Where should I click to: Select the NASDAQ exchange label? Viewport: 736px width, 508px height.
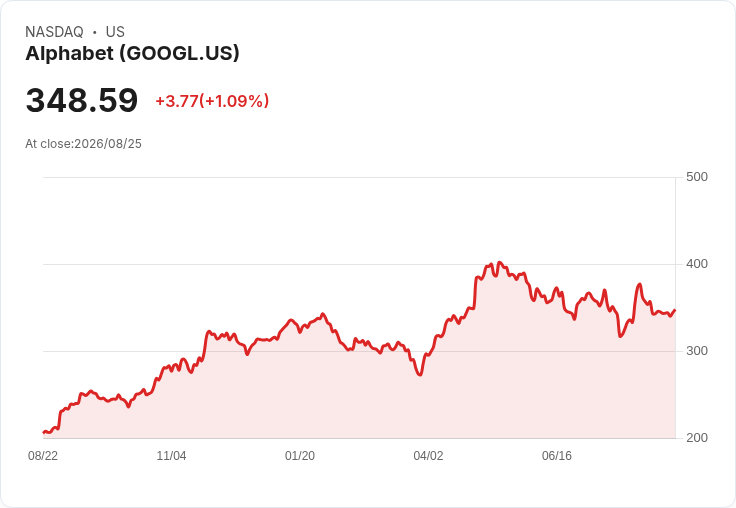click(54, 32)
